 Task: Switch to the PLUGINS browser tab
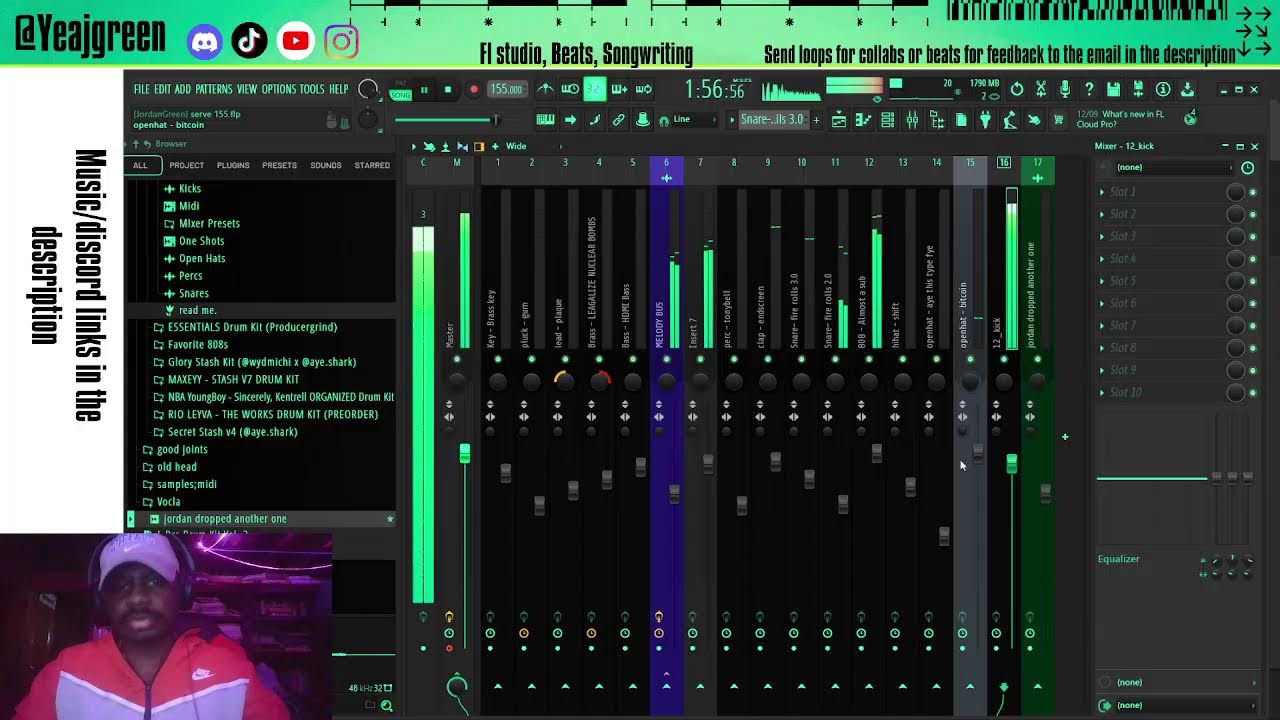point(233,165)
